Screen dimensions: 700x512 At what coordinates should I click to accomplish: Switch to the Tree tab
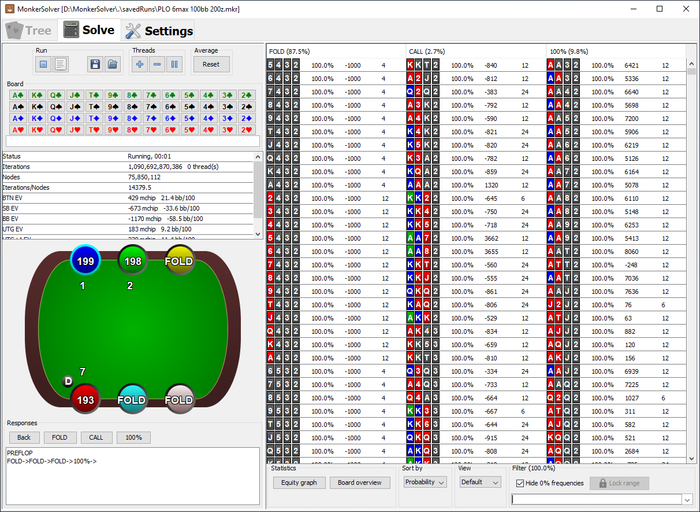pos(30,30)
